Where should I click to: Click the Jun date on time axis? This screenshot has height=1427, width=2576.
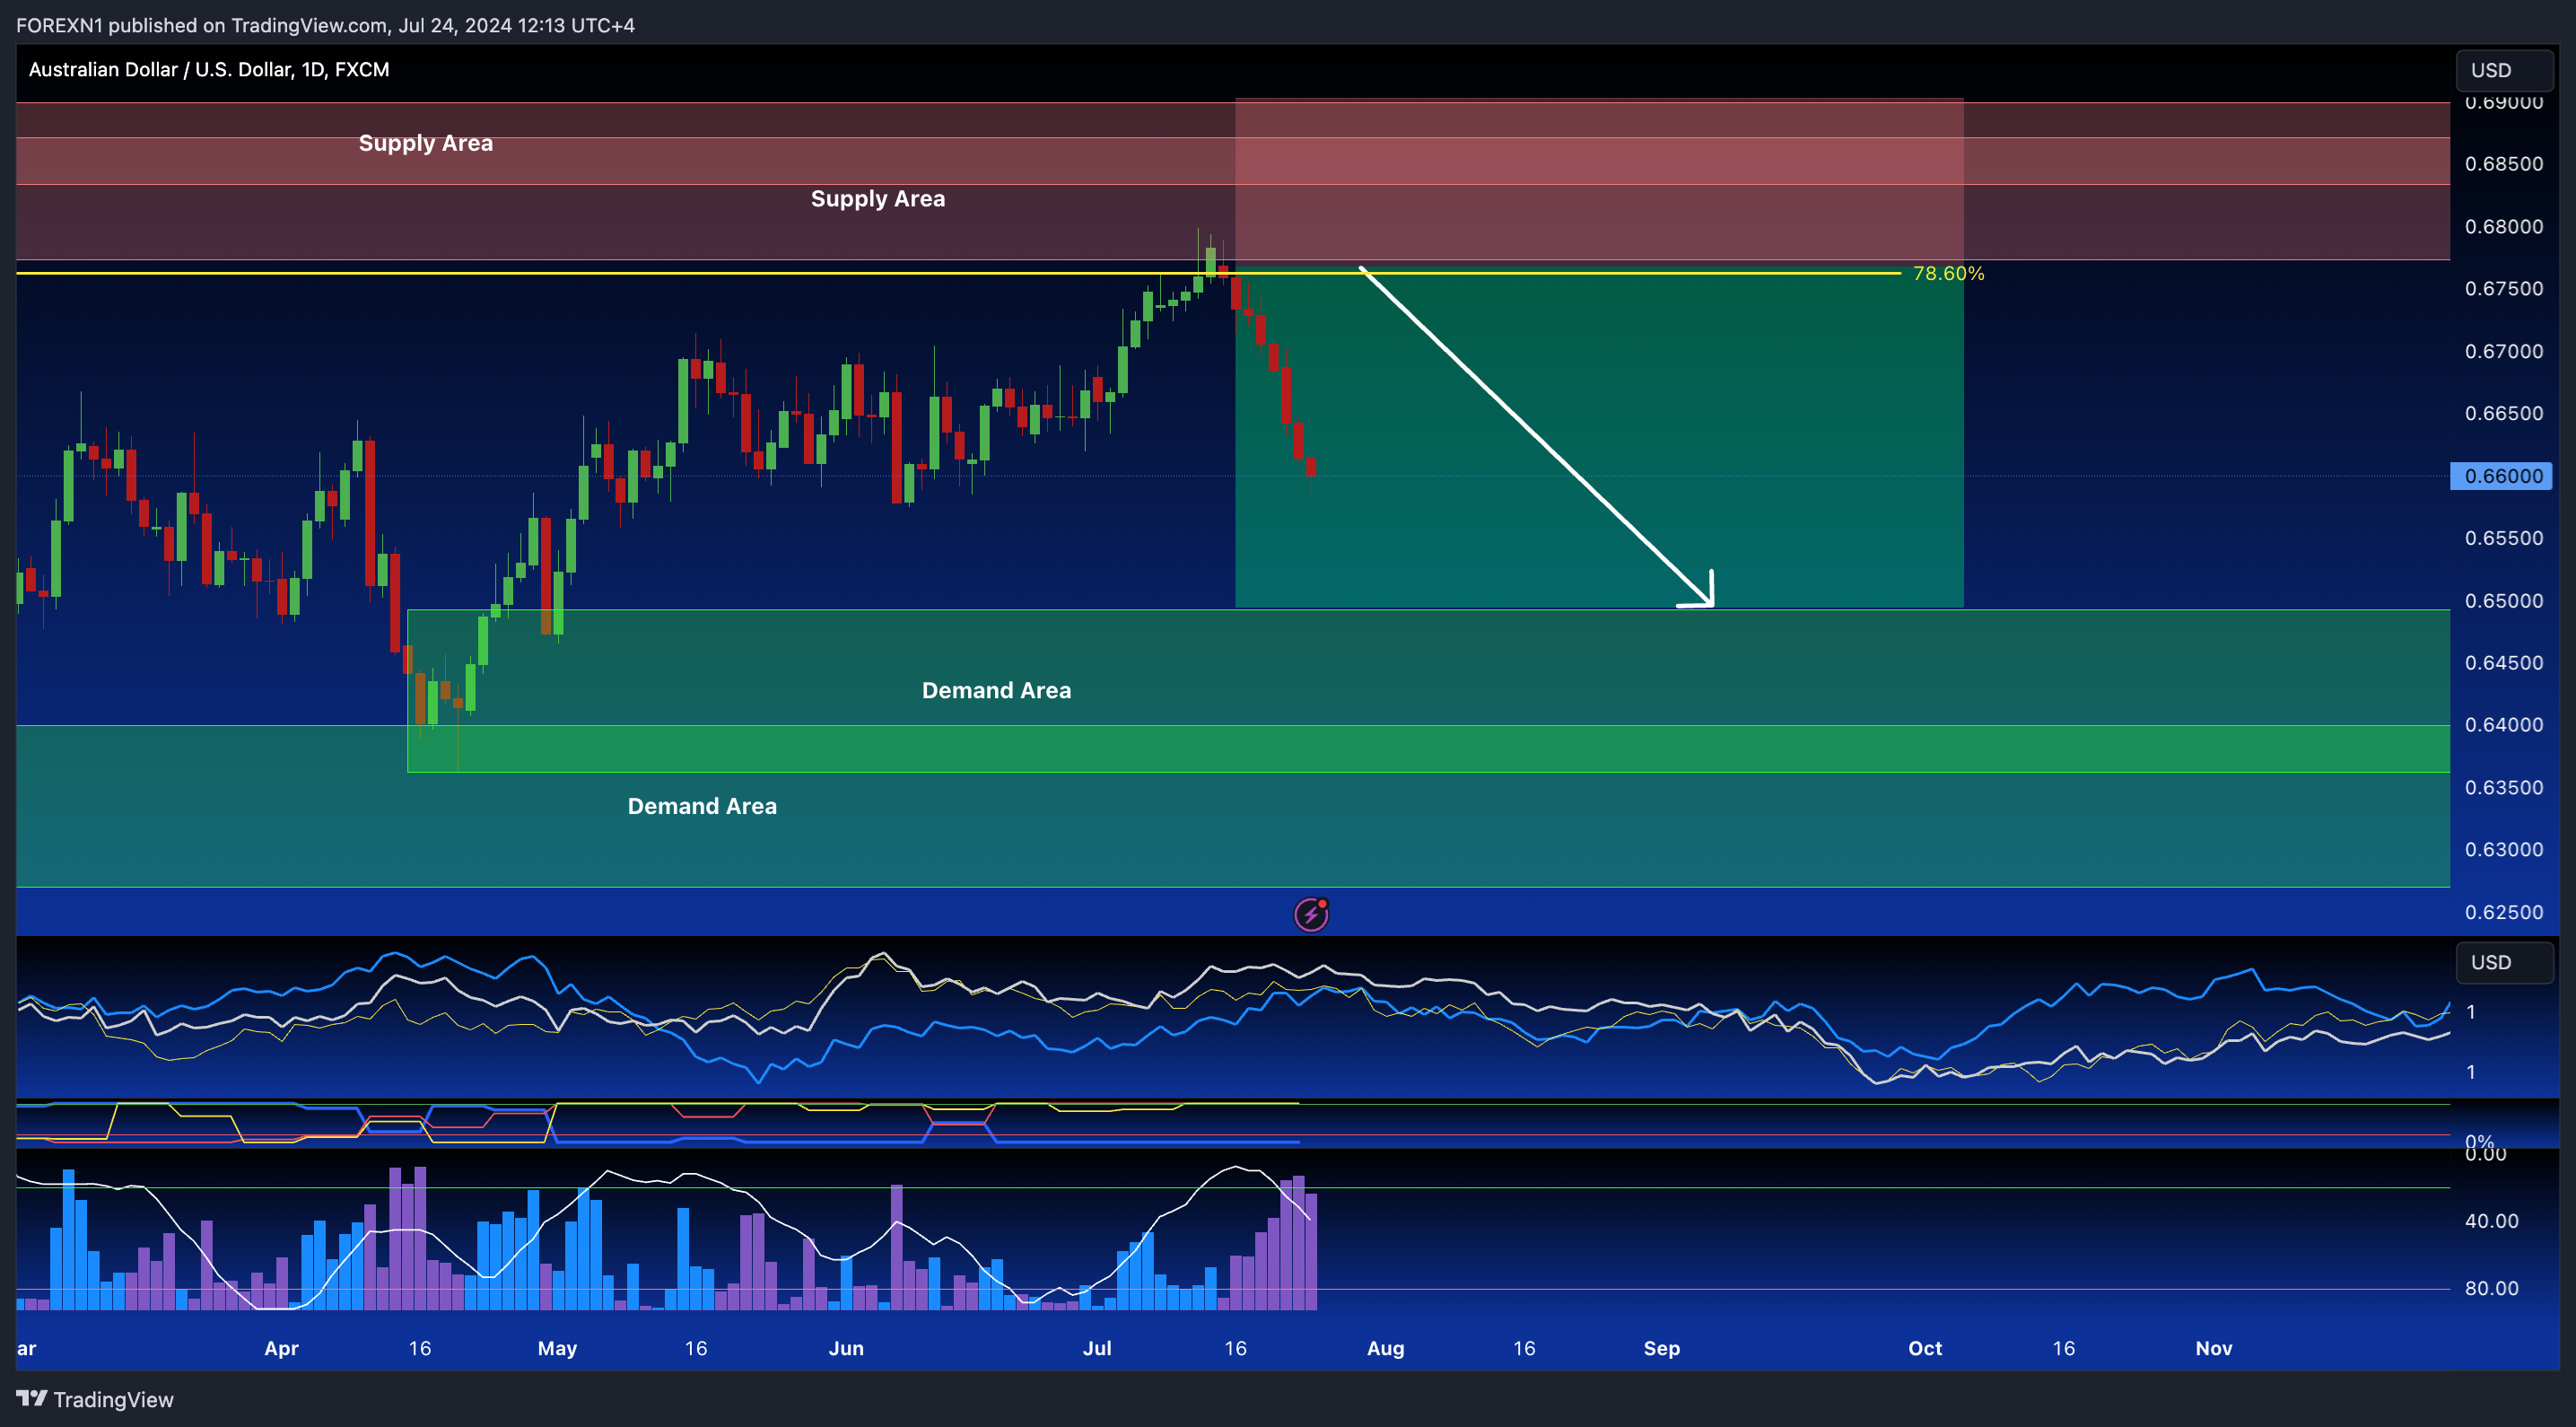click(846, 1348)
